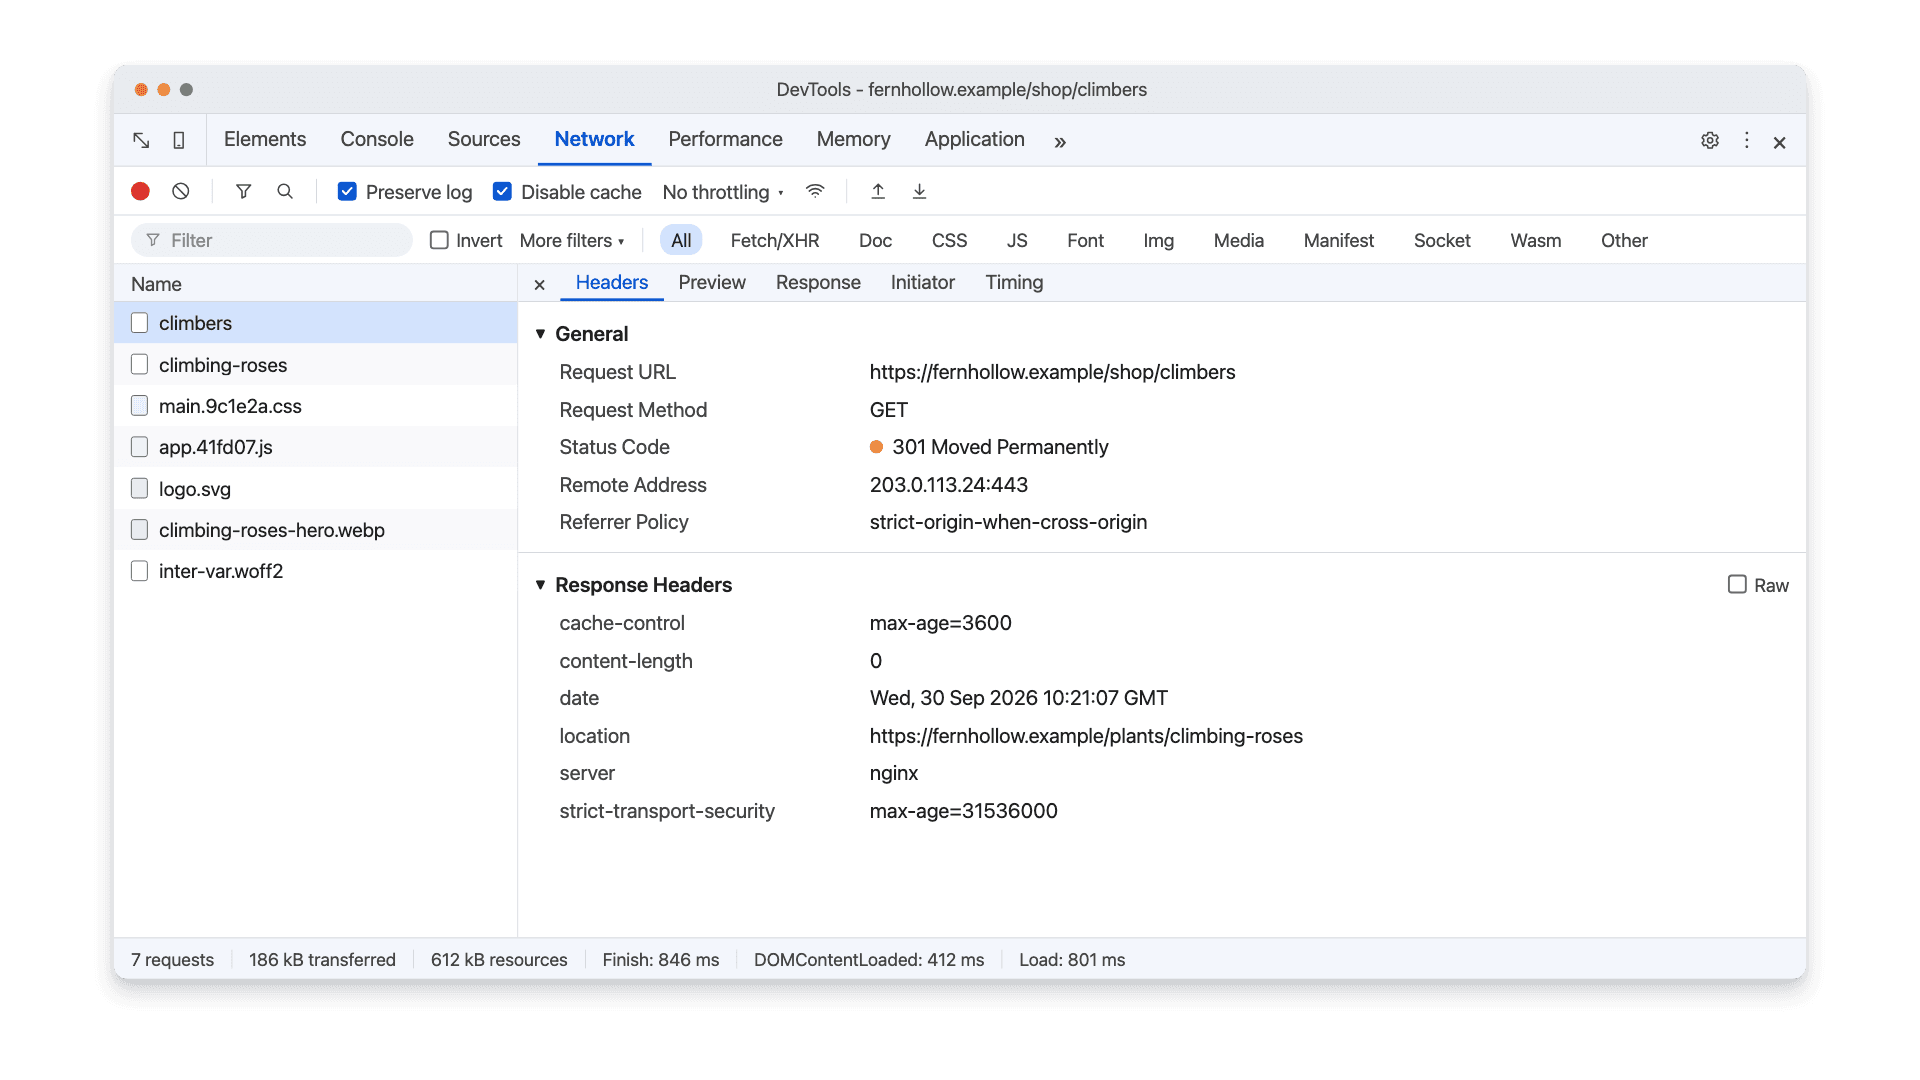
Task: Filter requests by JS type
Action: pyautogui.click(x=1017, y=241)
